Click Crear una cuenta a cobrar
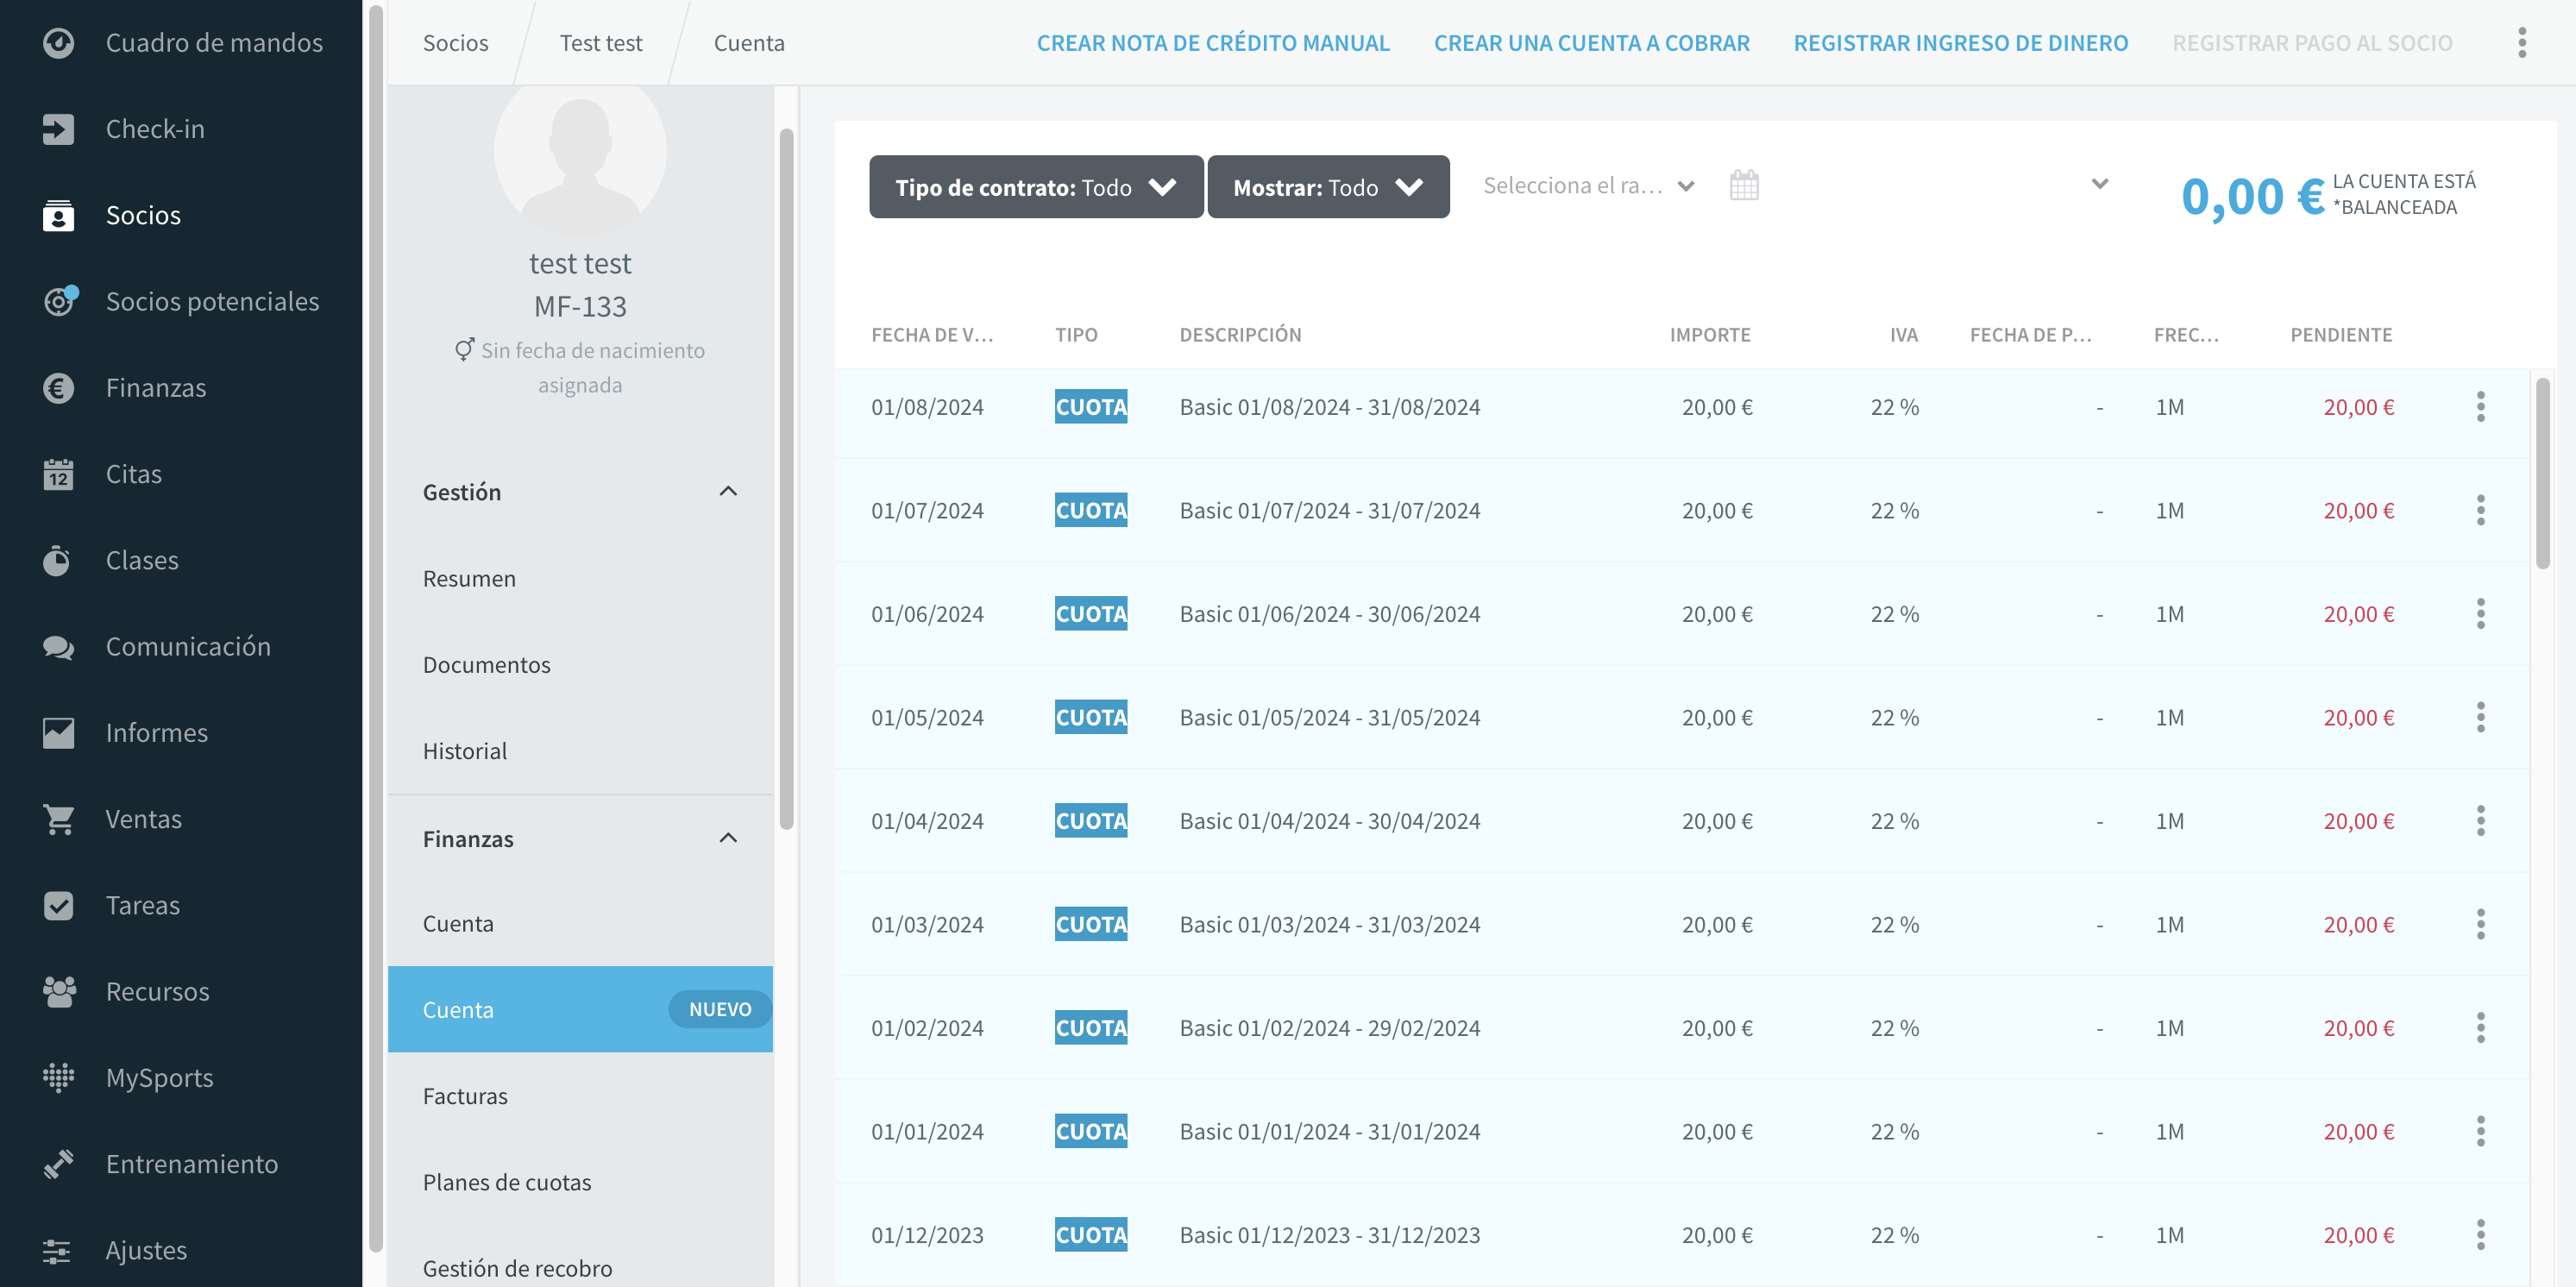The height and width of the screenshot is (1287, 2576). coord(1592,43)
